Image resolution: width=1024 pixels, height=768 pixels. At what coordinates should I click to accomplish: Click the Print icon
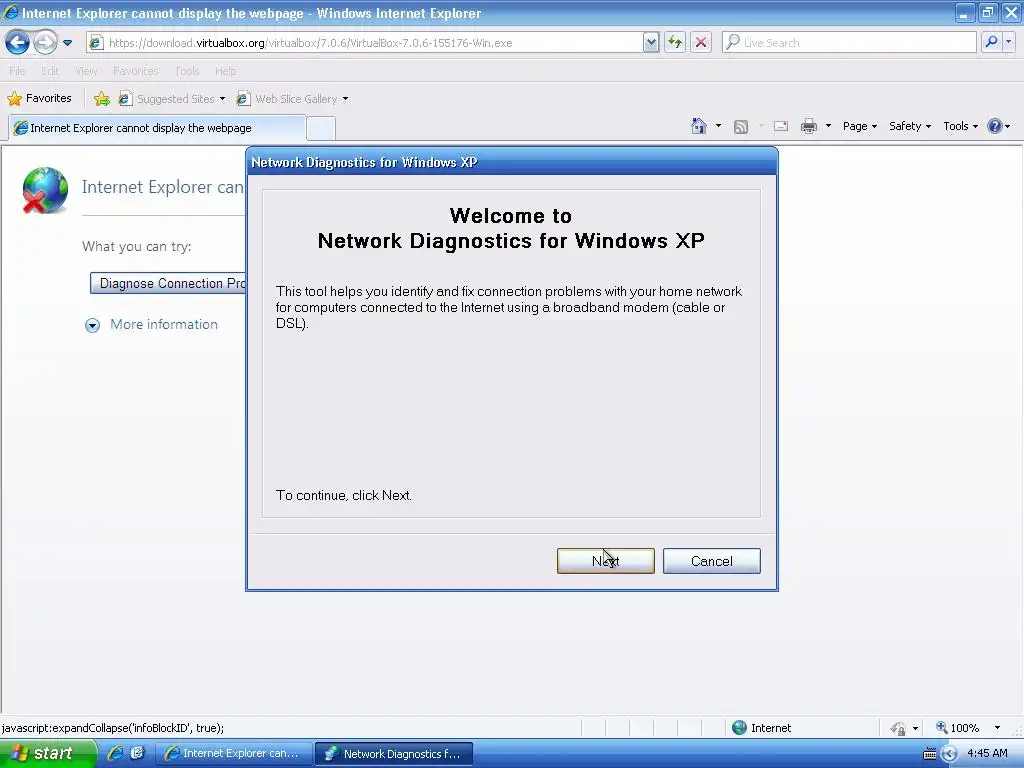tap(809, 126)
